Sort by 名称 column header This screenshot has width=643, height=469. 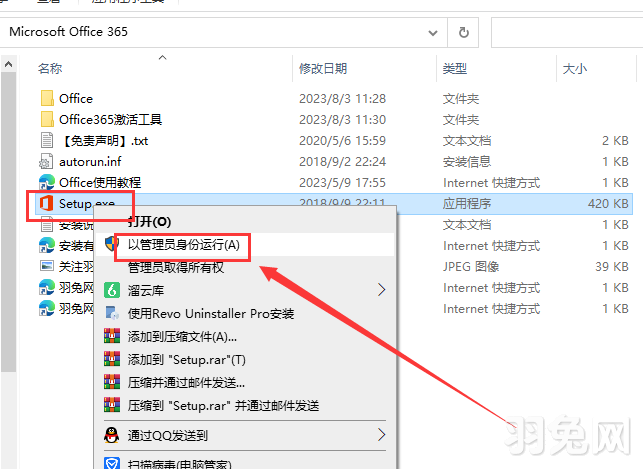(x=50, y=68)
